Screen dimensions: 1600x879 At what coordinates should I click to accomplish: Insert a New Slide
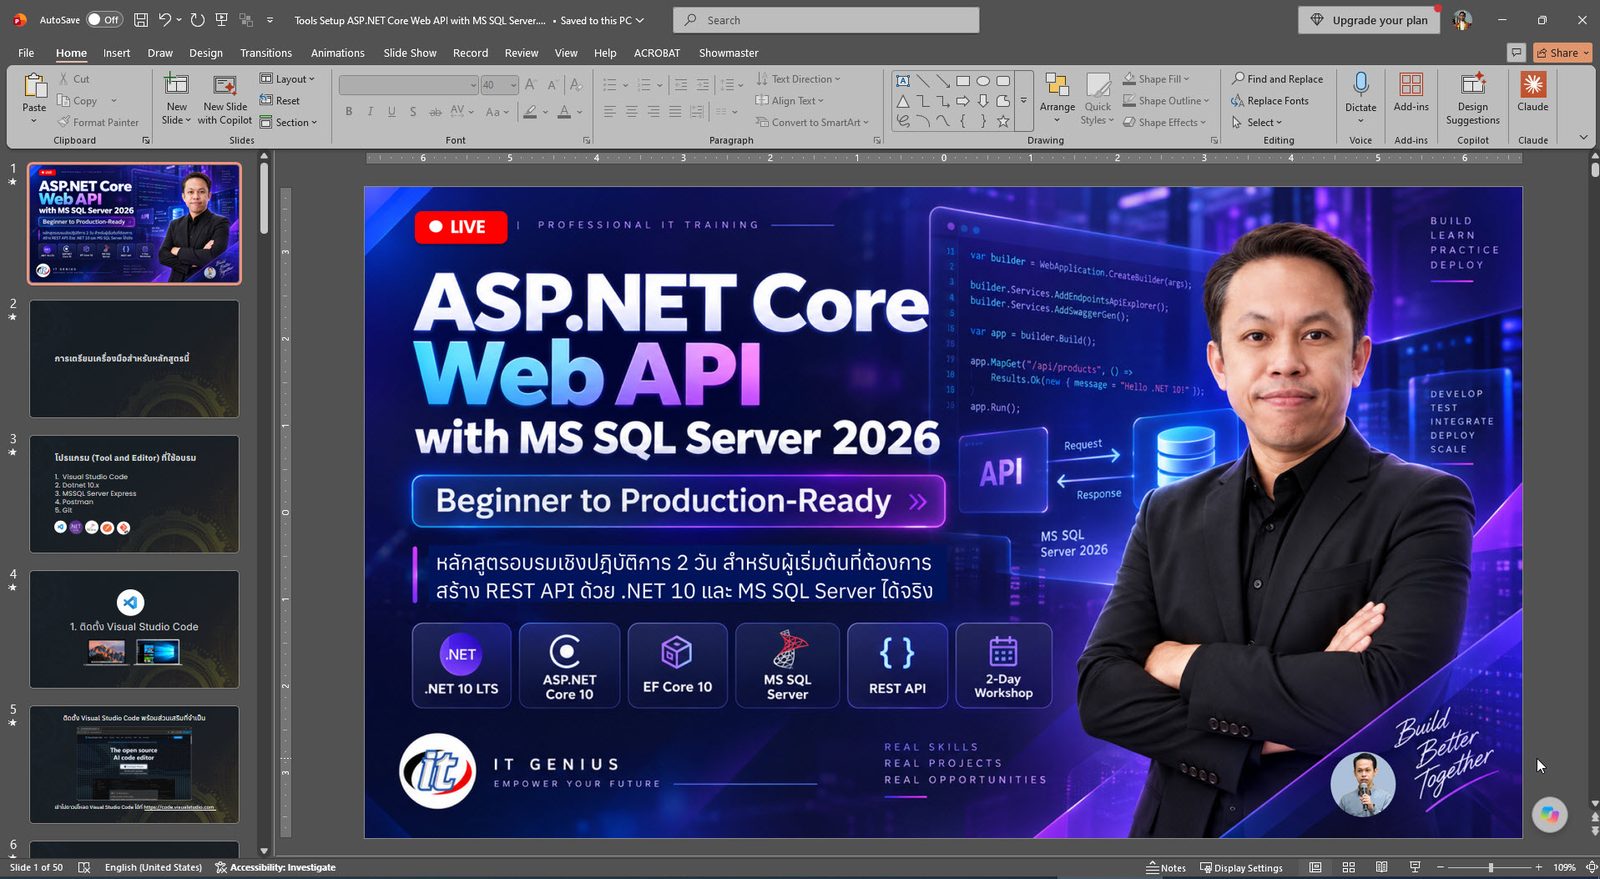click(x=176, y=98)
